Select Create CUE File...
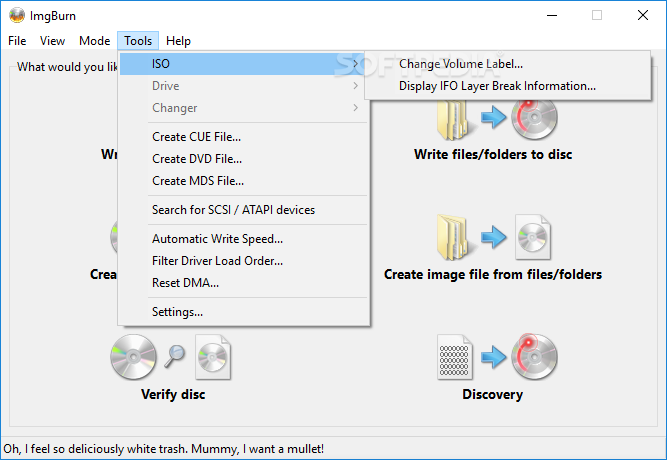Viewport: 667px width, 460px height. tap(244, 137)
